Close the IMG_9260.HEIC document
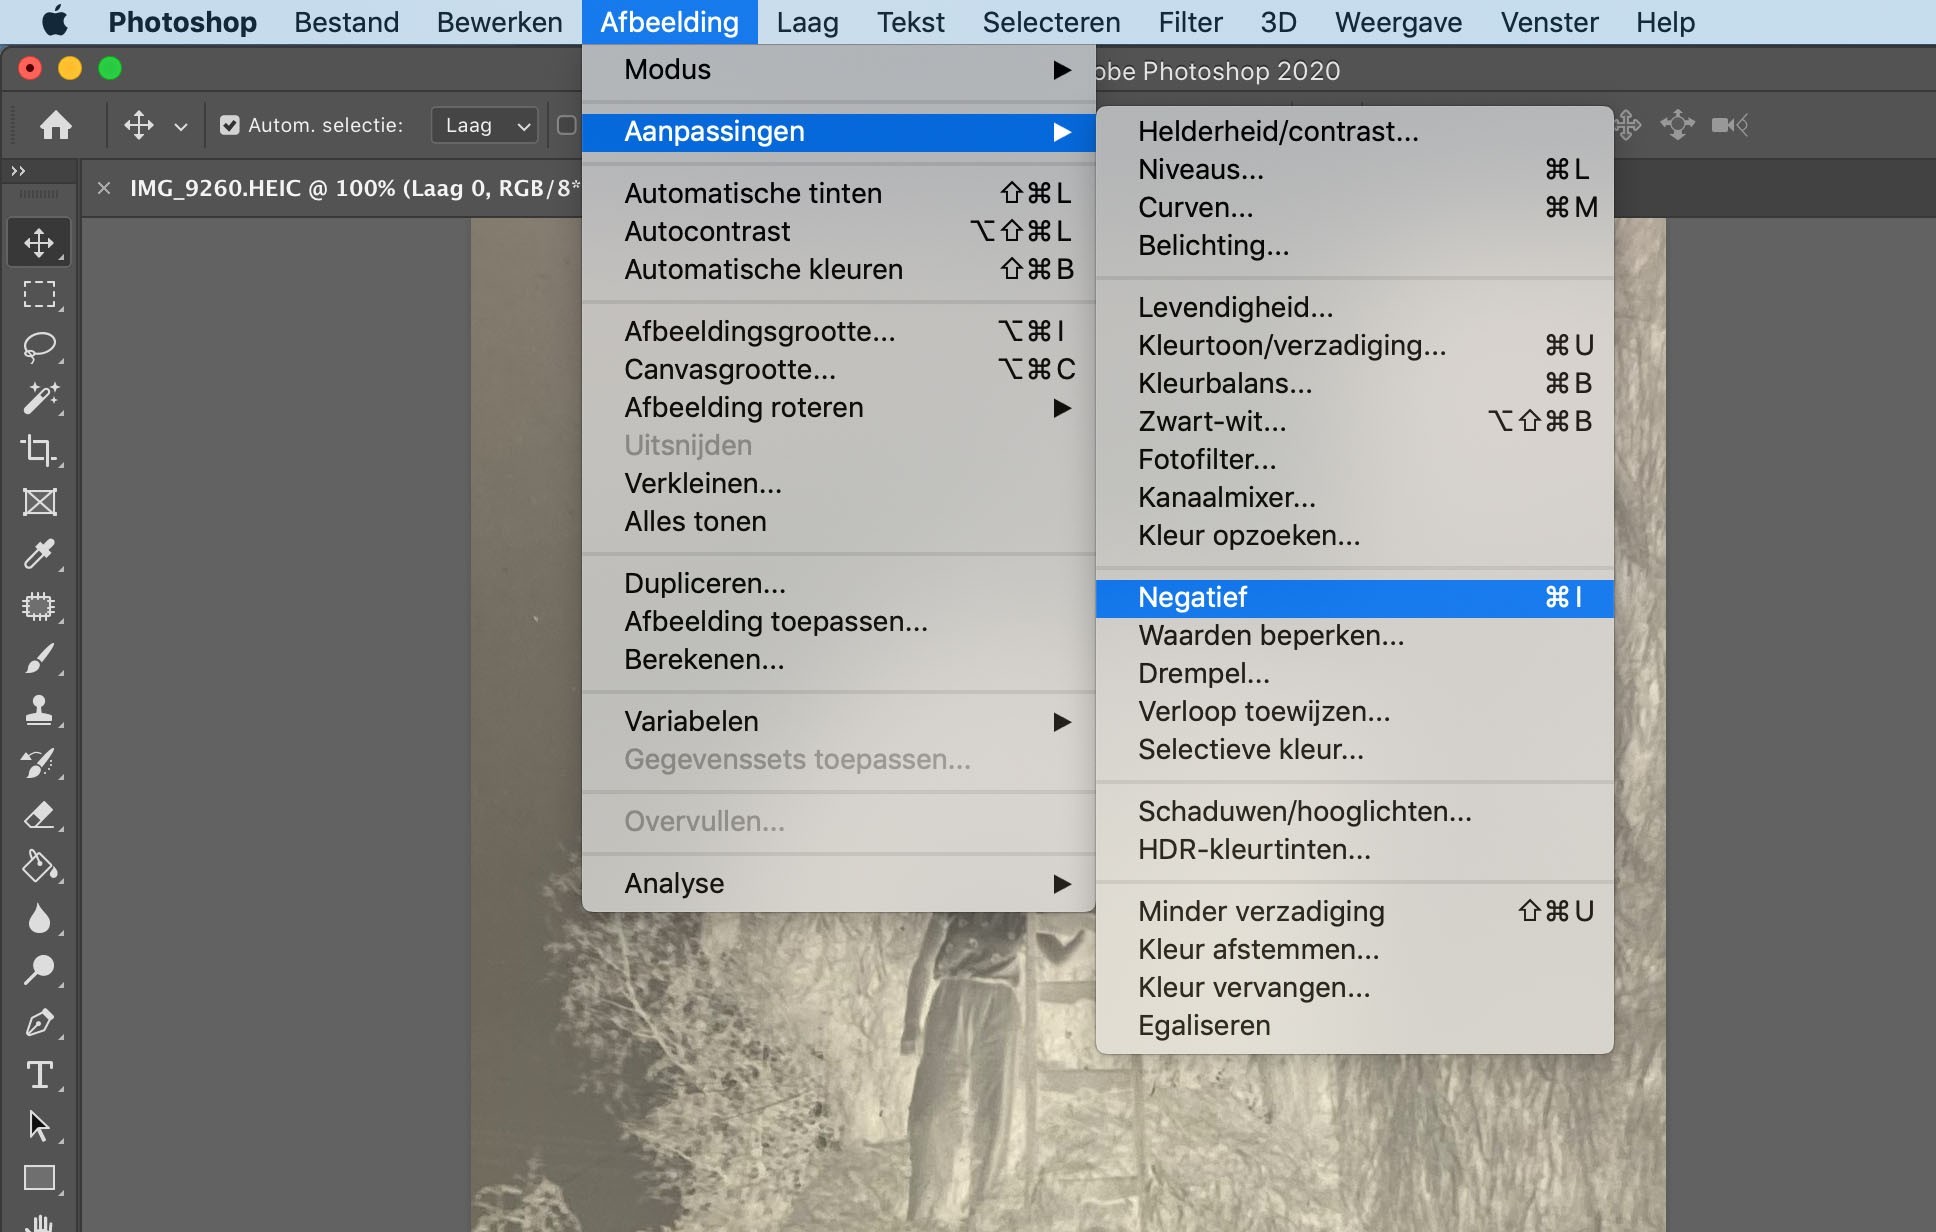Image resolution: width=1936 pixels, height=1232 pixels. click(104, 187)
